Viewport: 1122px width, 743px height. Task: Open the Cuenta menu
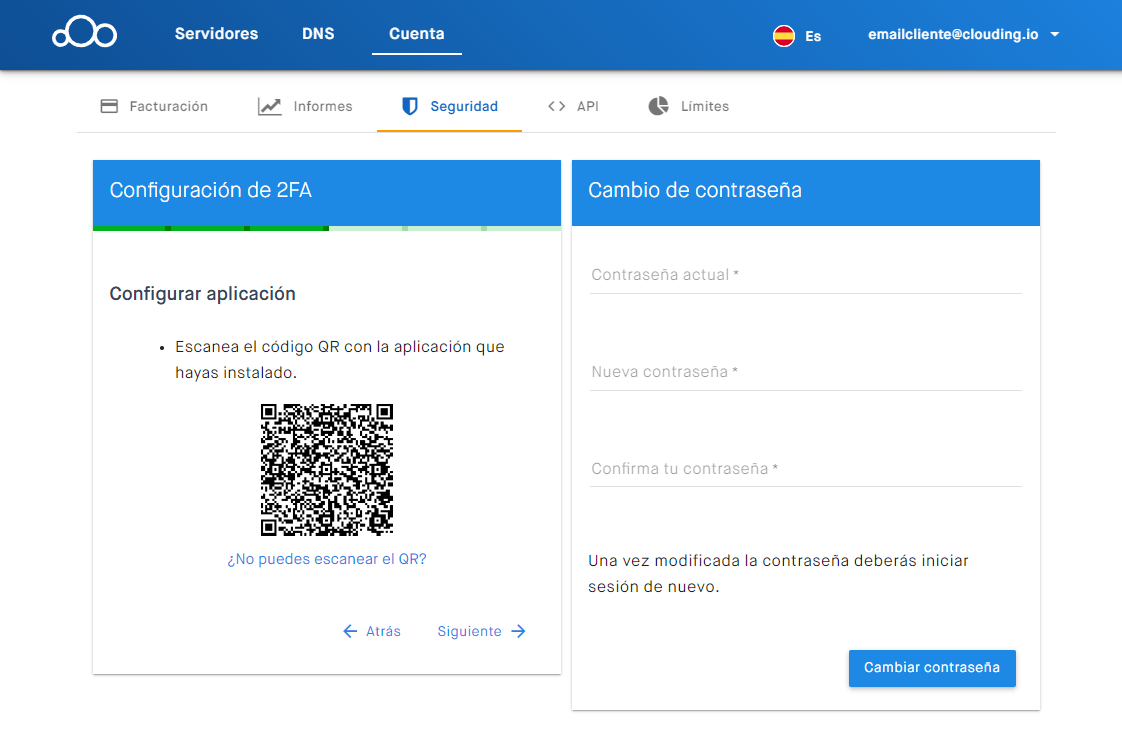point(416,34)
